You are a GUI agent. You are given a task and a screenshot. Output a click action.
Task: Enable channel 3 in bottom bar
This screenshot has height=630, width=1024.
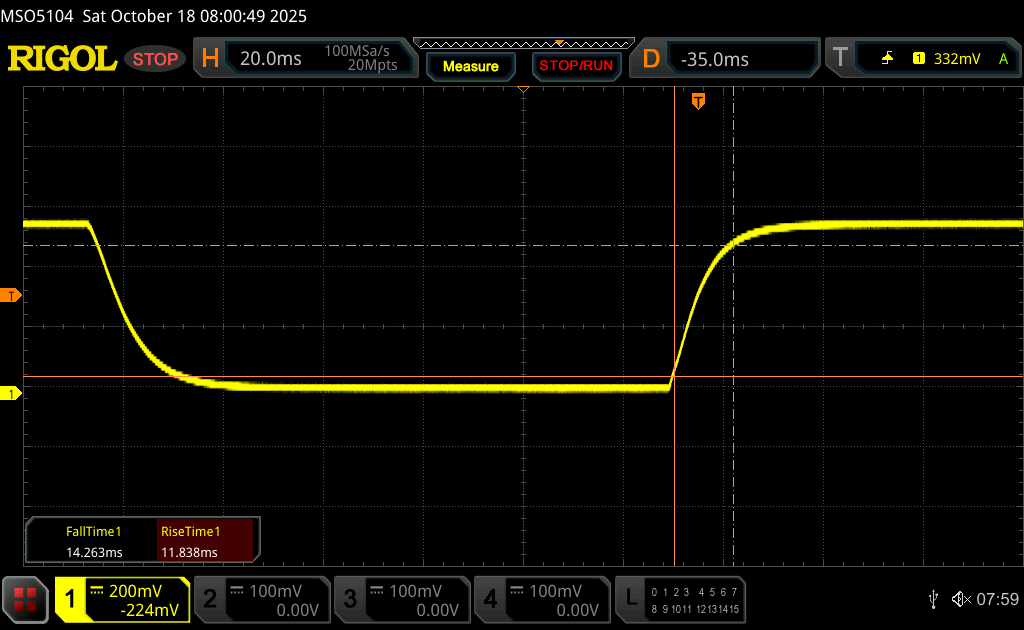401,599
